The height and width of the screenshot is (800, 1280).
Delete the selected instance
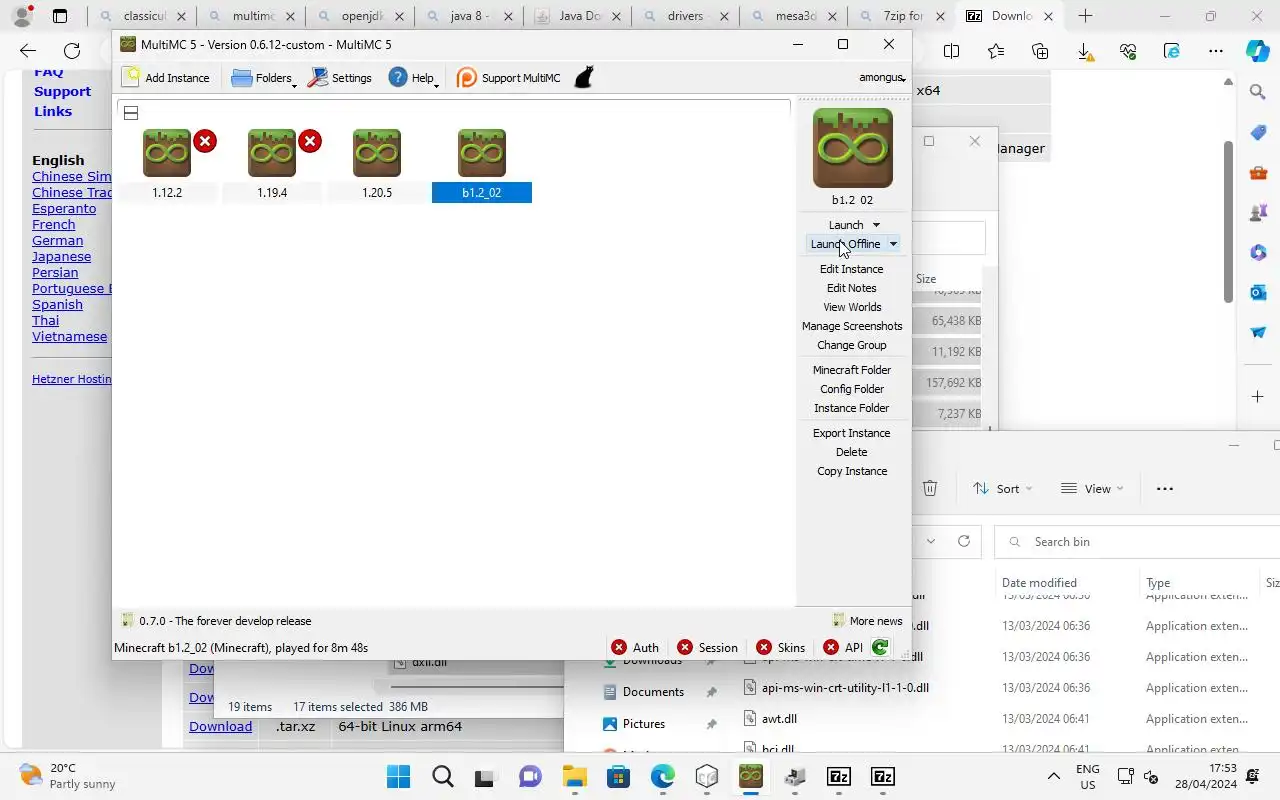(x=852, y=452)
